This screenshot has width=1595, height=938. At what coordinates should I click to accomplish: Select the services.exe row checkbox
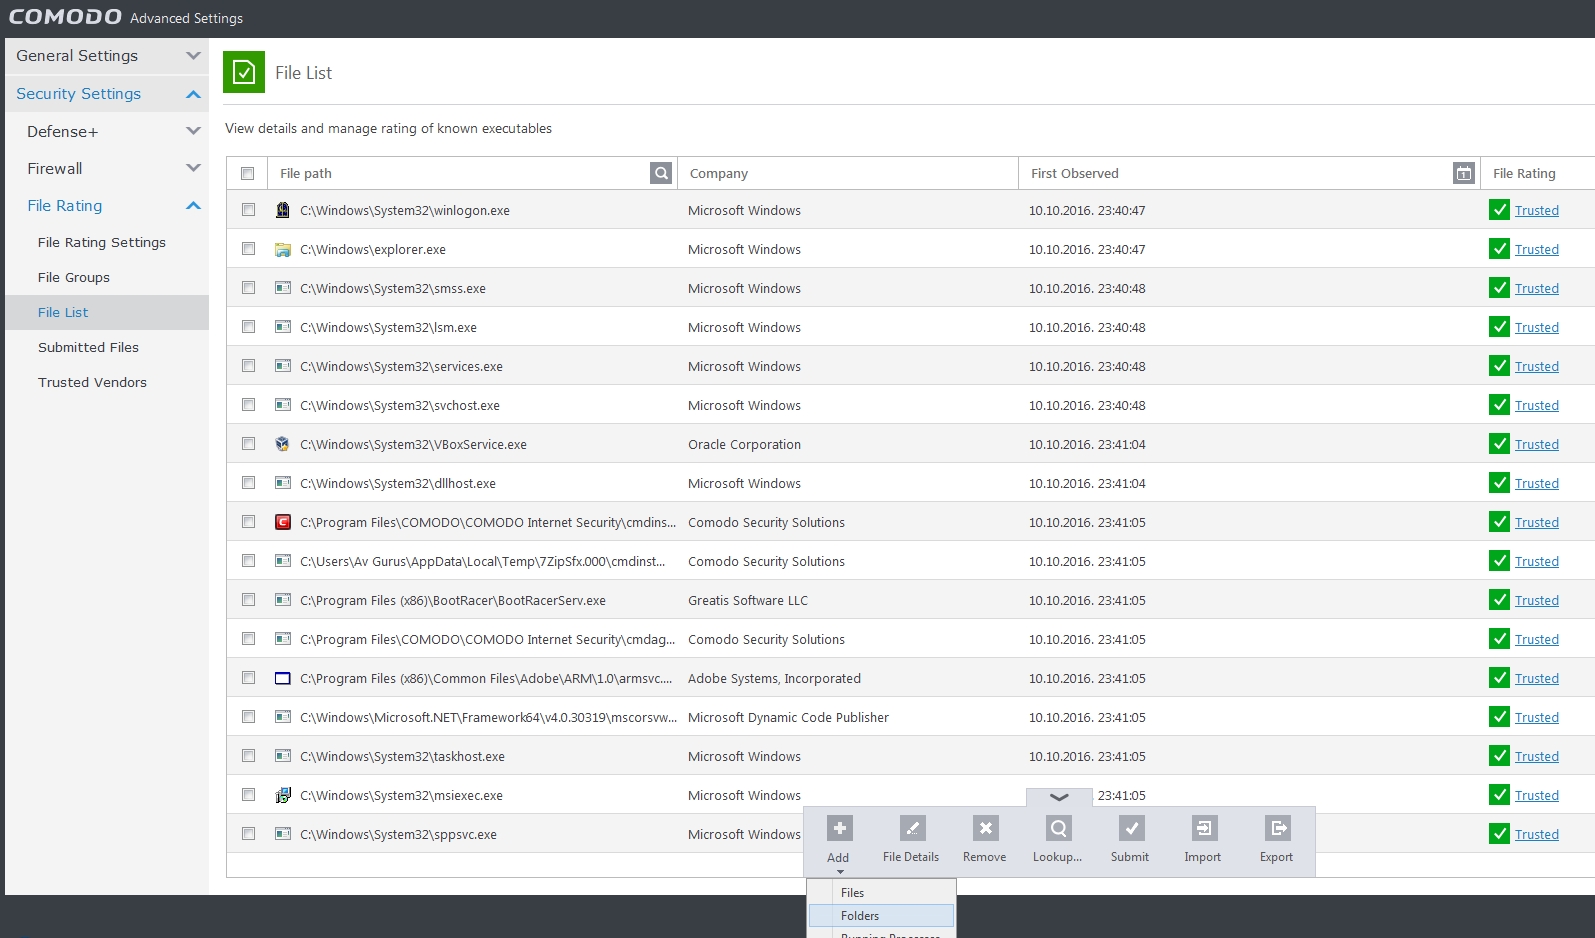(248, 366)
